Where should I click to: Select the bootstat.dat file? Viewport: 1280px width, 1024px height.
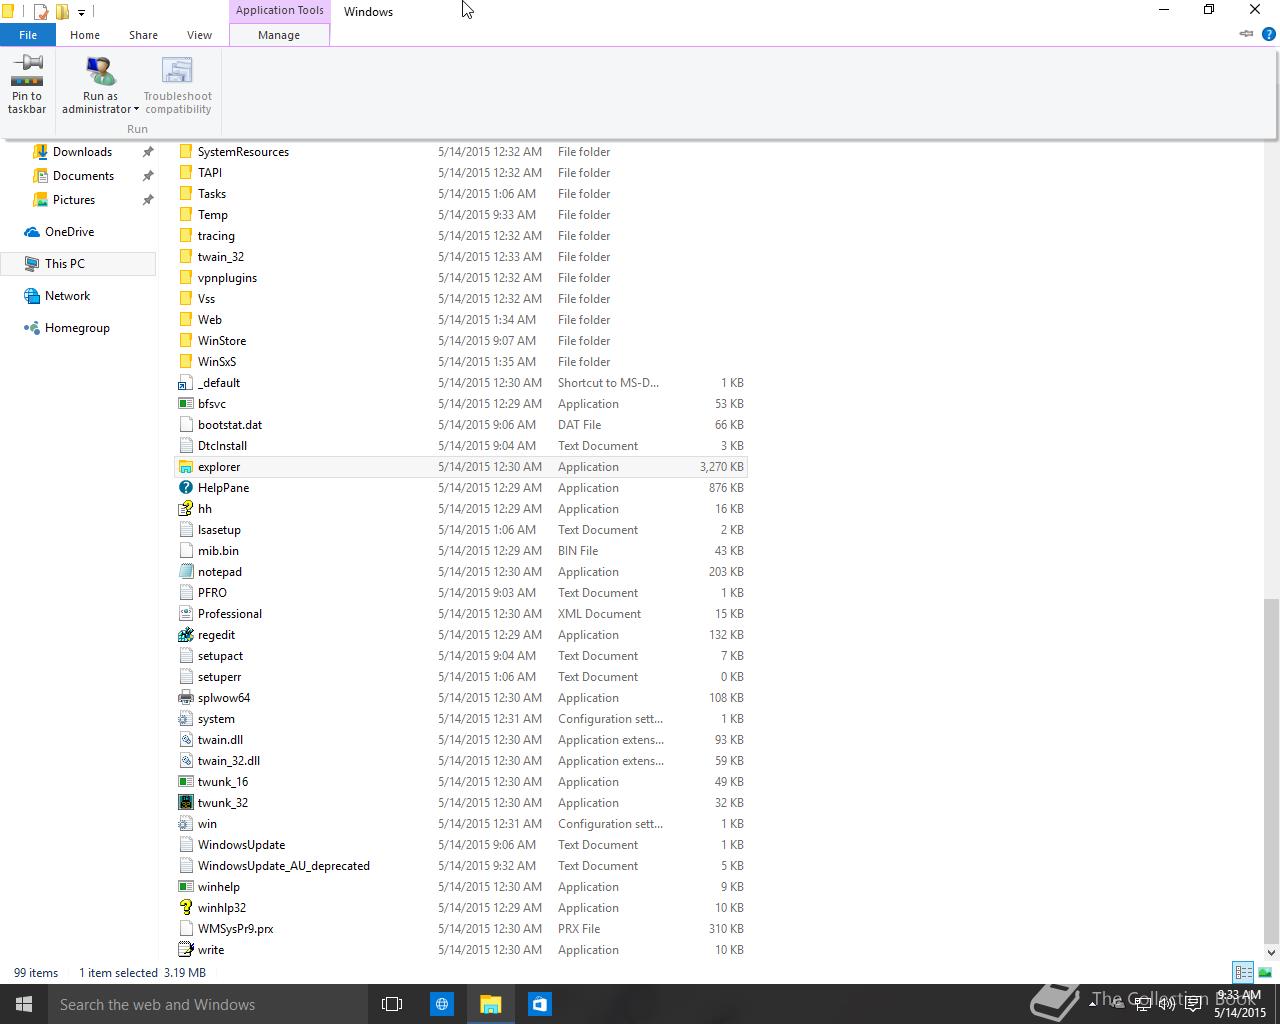[460, 425]
